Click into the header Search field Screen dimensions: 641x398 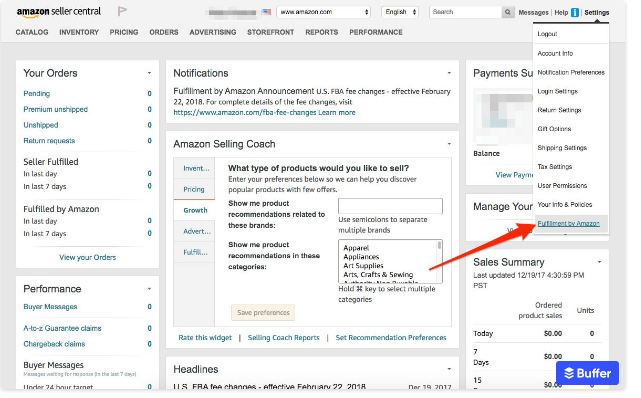tap(465, 12)
